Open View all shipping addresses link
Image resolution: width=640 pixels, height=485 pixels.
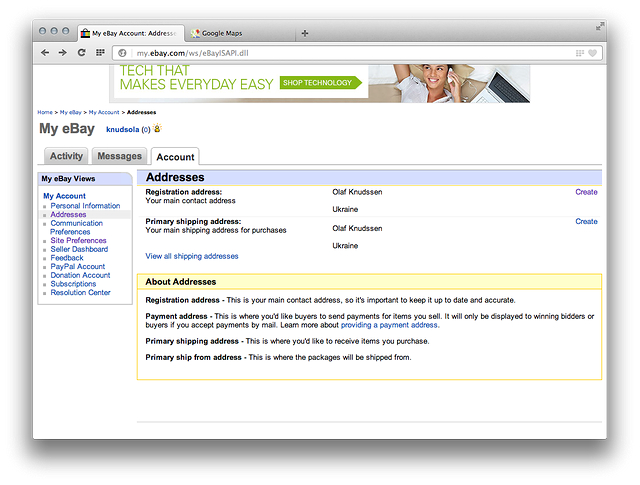(x=192, y=256)
